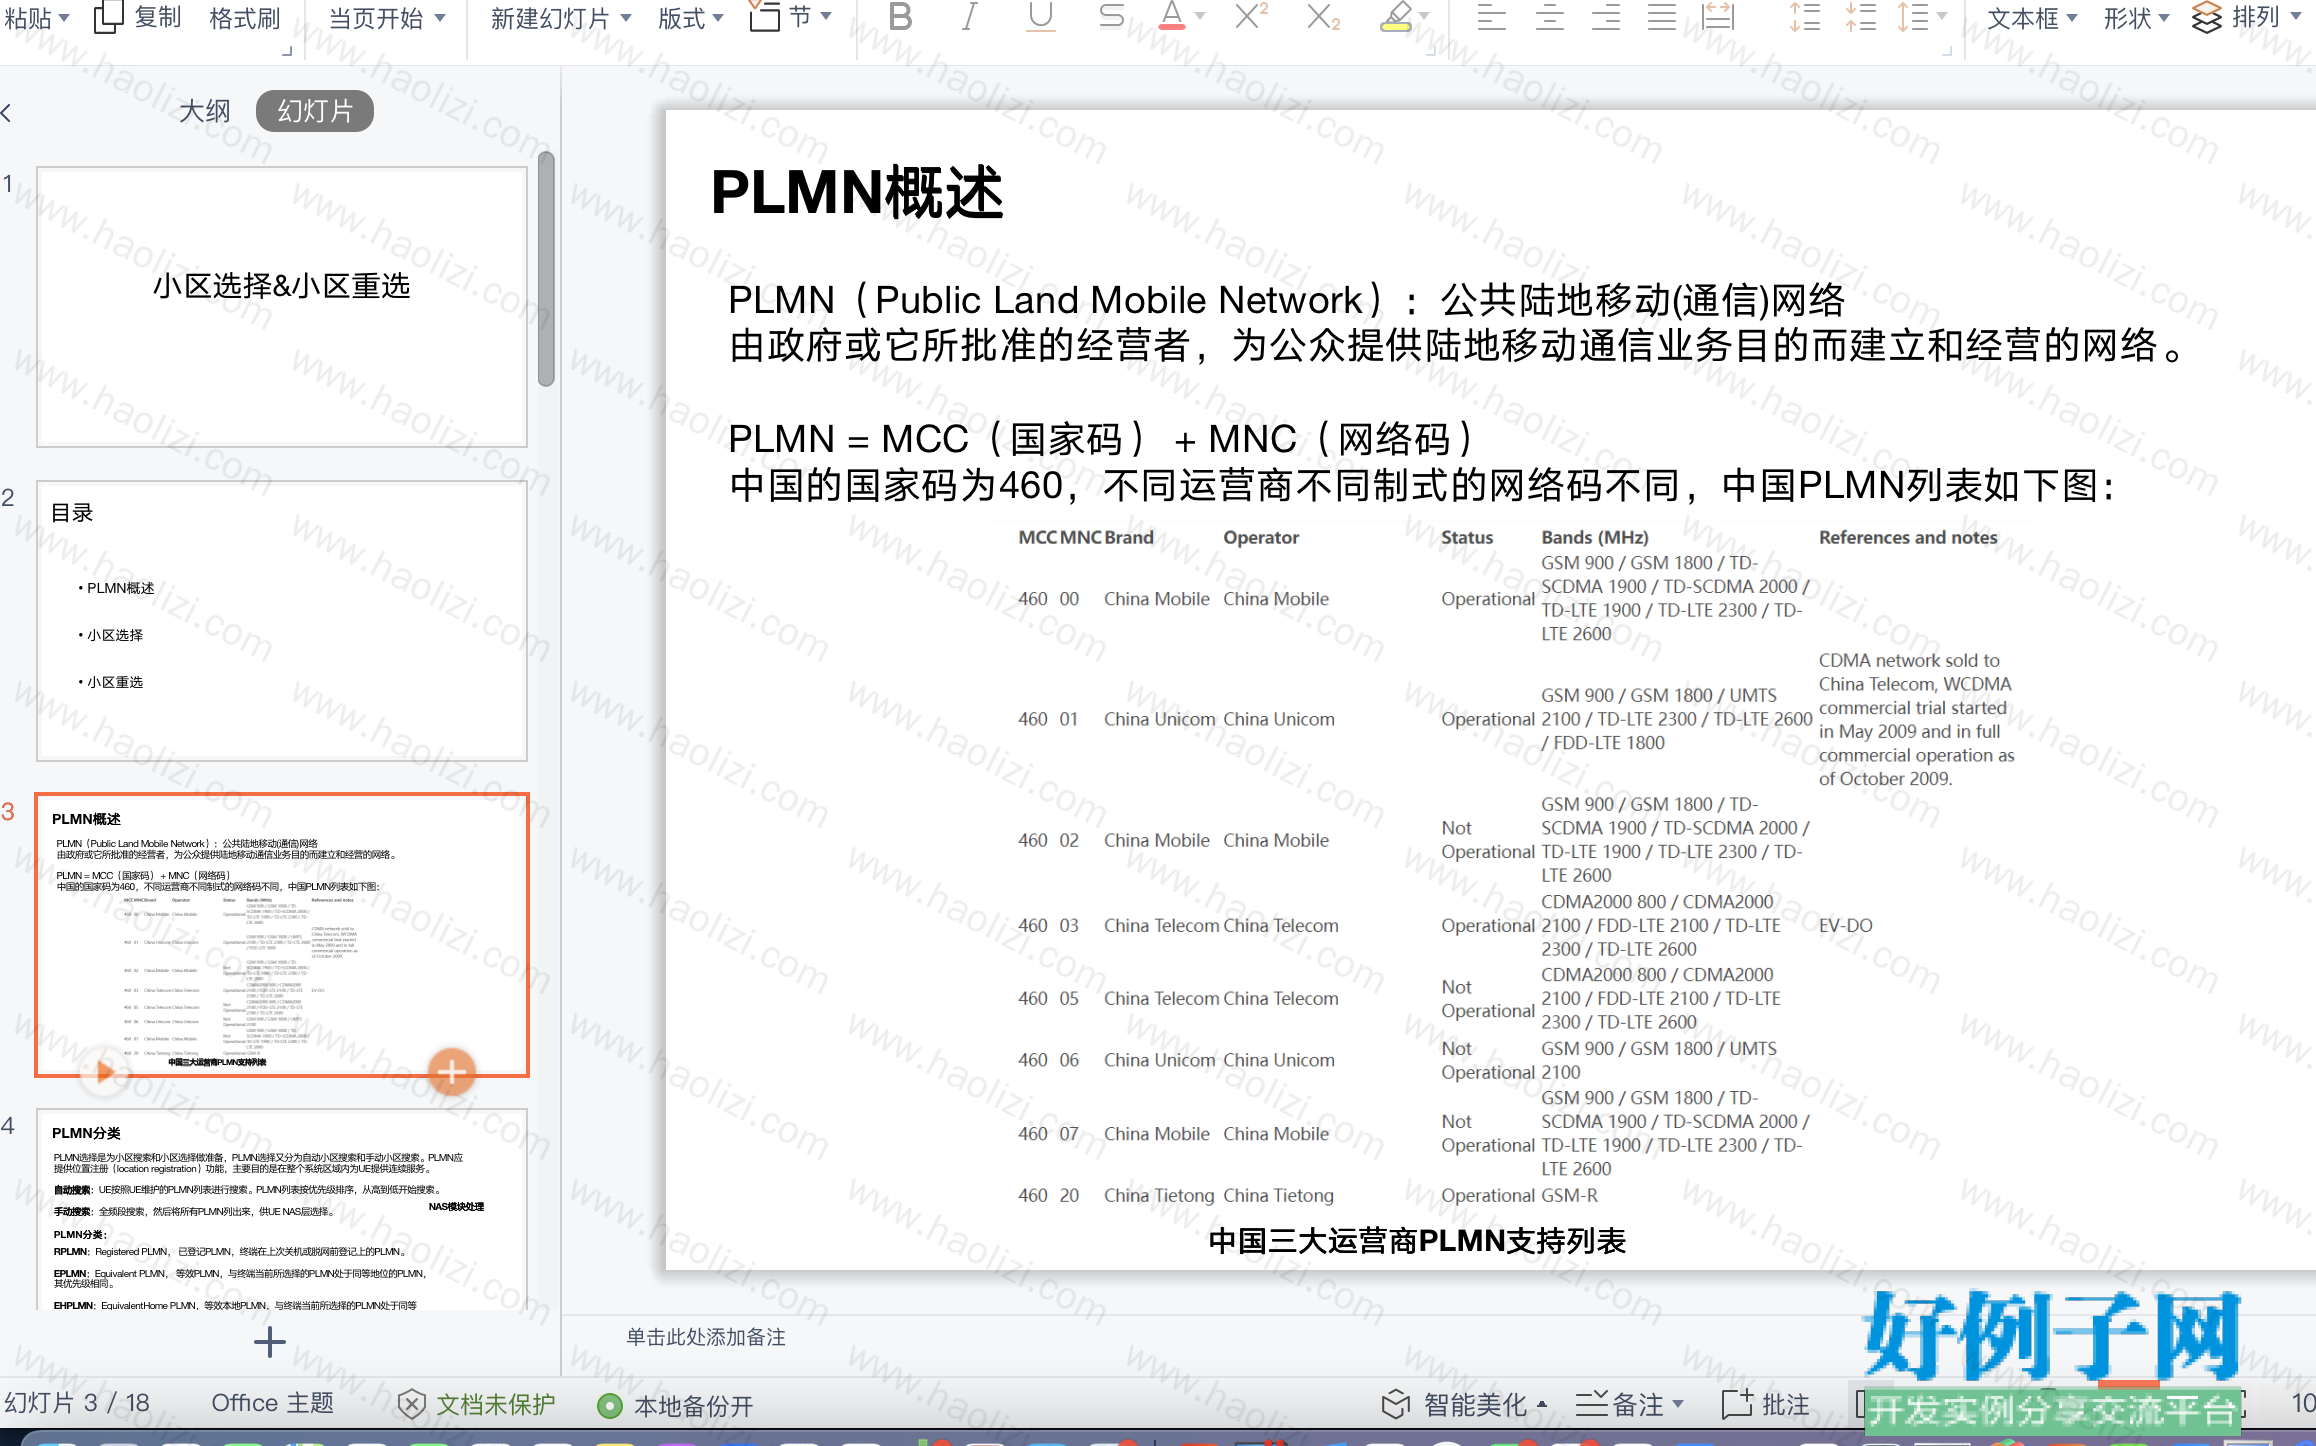Select slide 2 thumbnail 目录
This screenshot has height=1446, width=2316.
pos(282,621)
